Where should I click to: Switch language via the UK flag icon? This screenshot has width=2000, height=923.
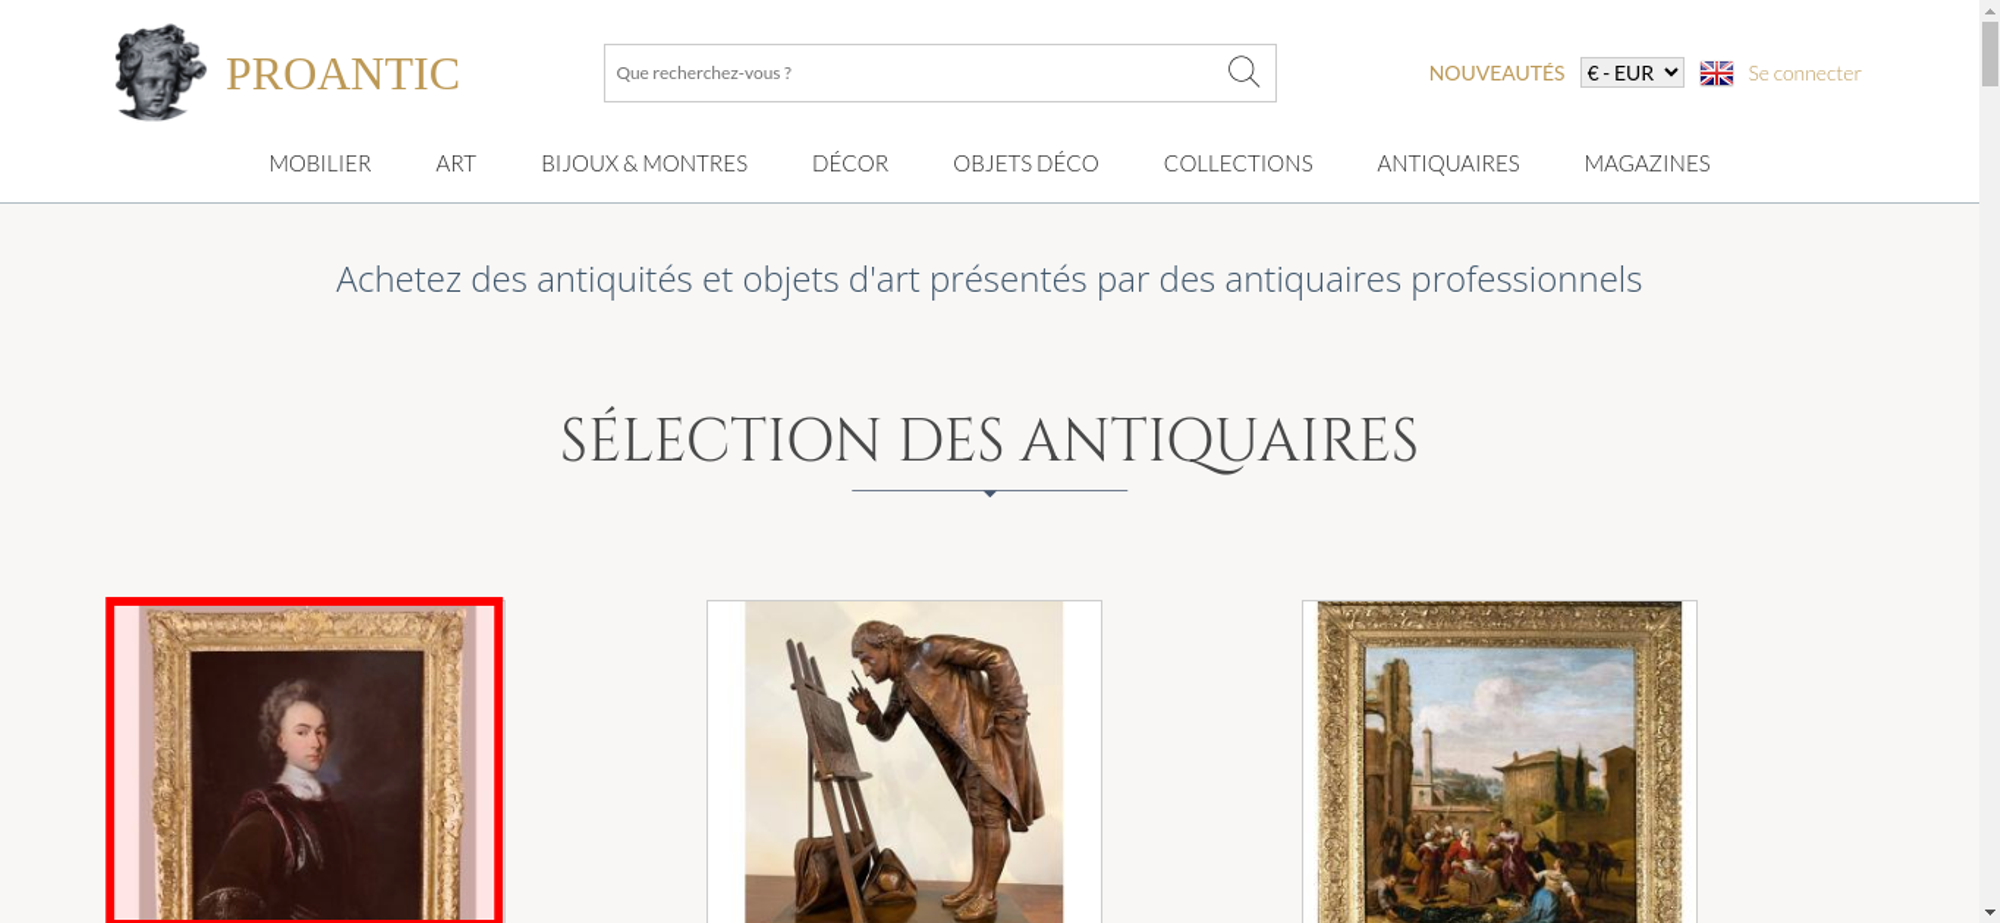click(x=1716, y=73)
